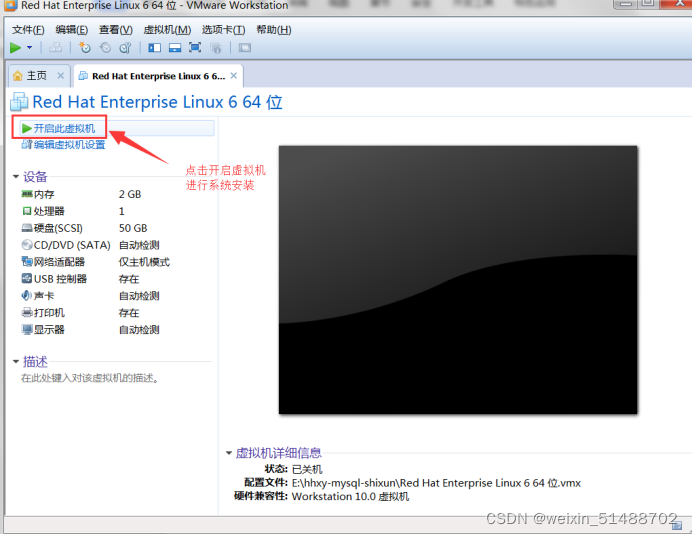Click the send Ctrl+Alt+Del toolbar icon

click(x=55, y=48)
